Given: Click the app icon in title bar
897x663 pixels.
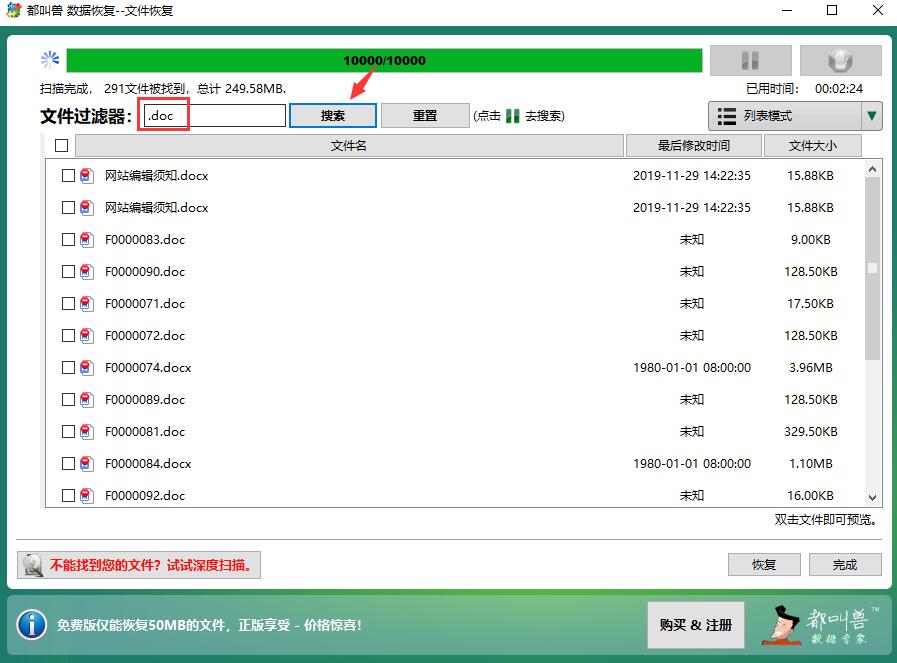Looking at the screenshot, I should [14, 10].
